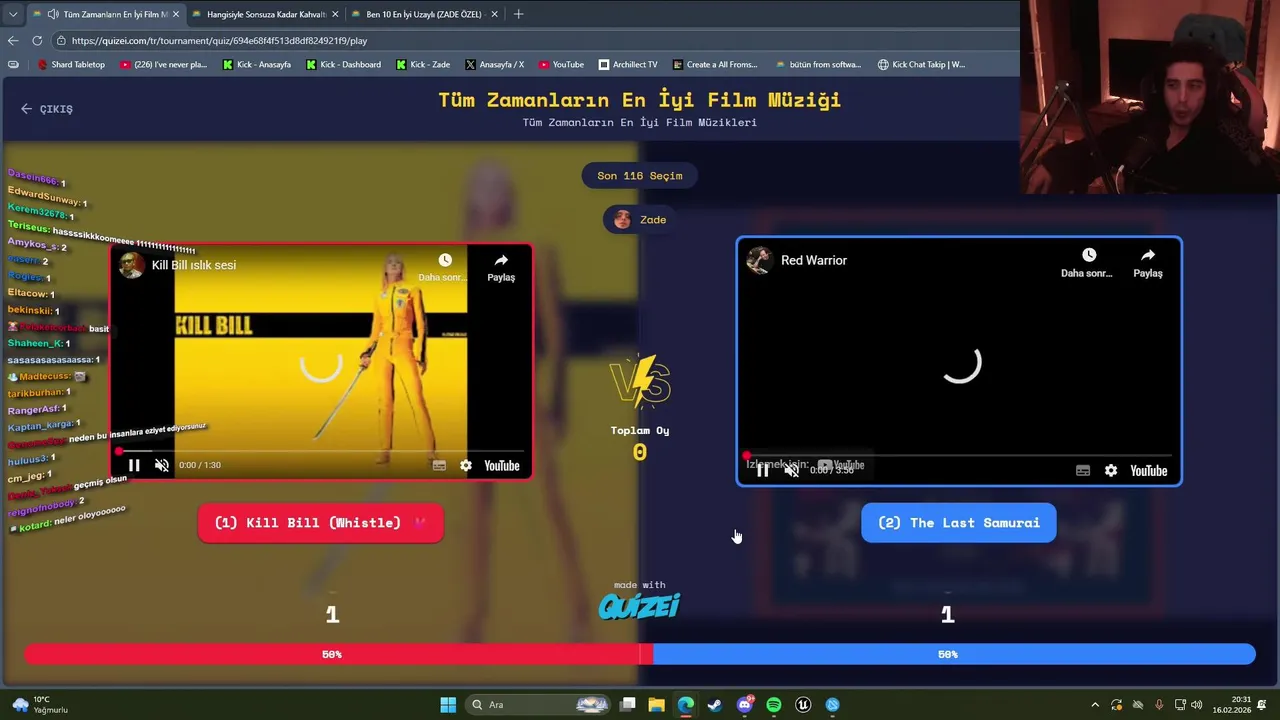
Task: Open clock showing 20:31
Action: pos(1232,705)
